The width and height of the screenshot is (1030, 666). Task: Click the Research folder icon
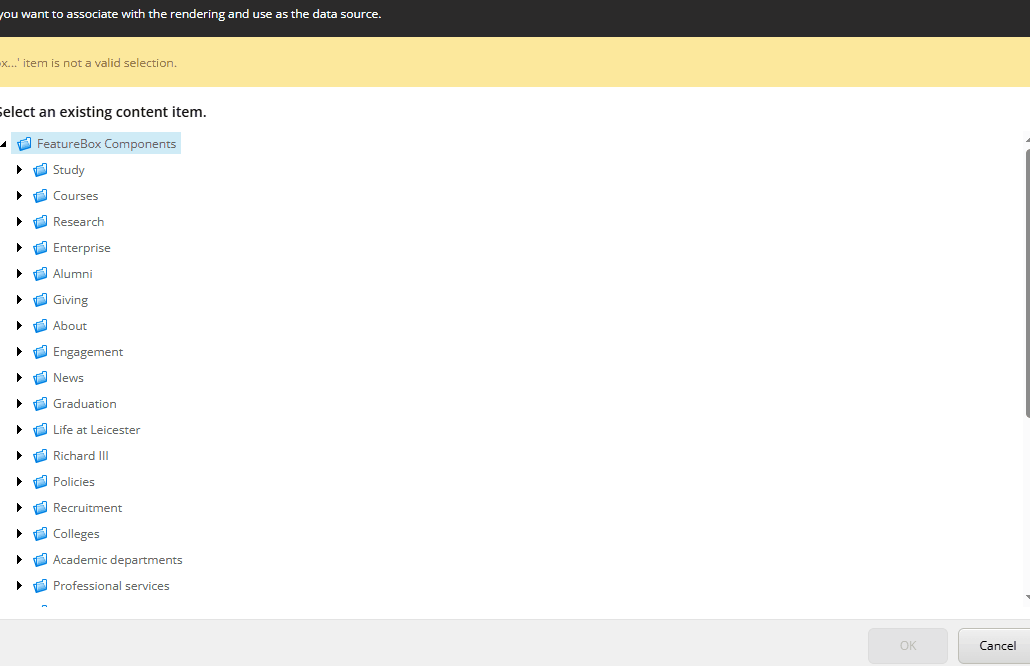[x=40, y=221]
